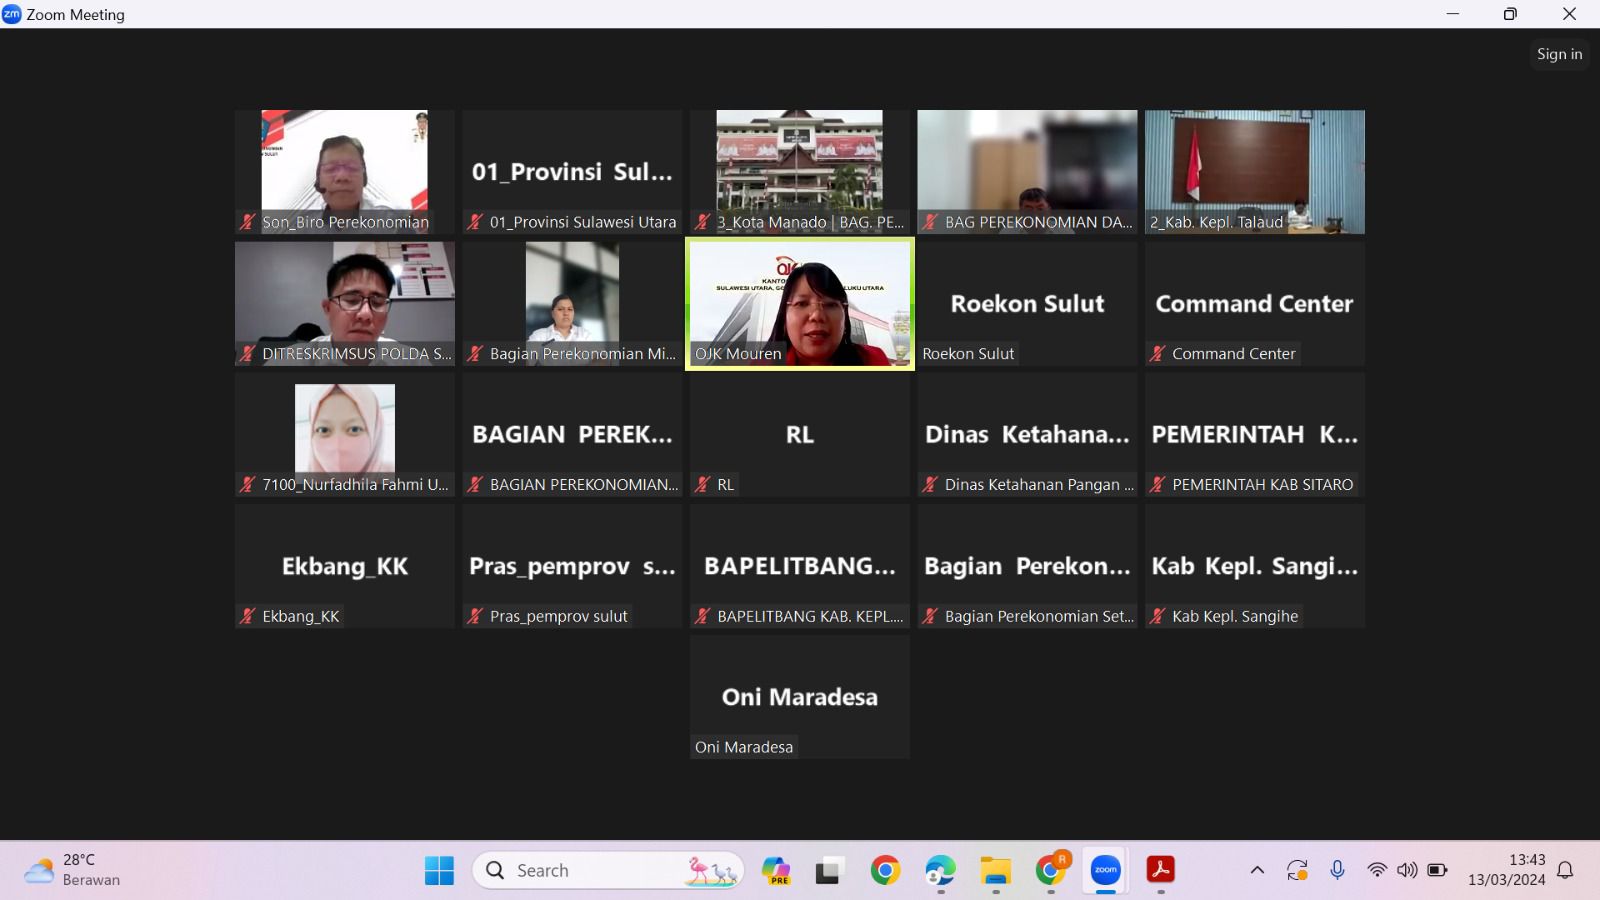The width and height of the screenshot is (1600, 900).
Task: Open the sync tray icon with the circular arrows
Action: [x=1297, y=870]
